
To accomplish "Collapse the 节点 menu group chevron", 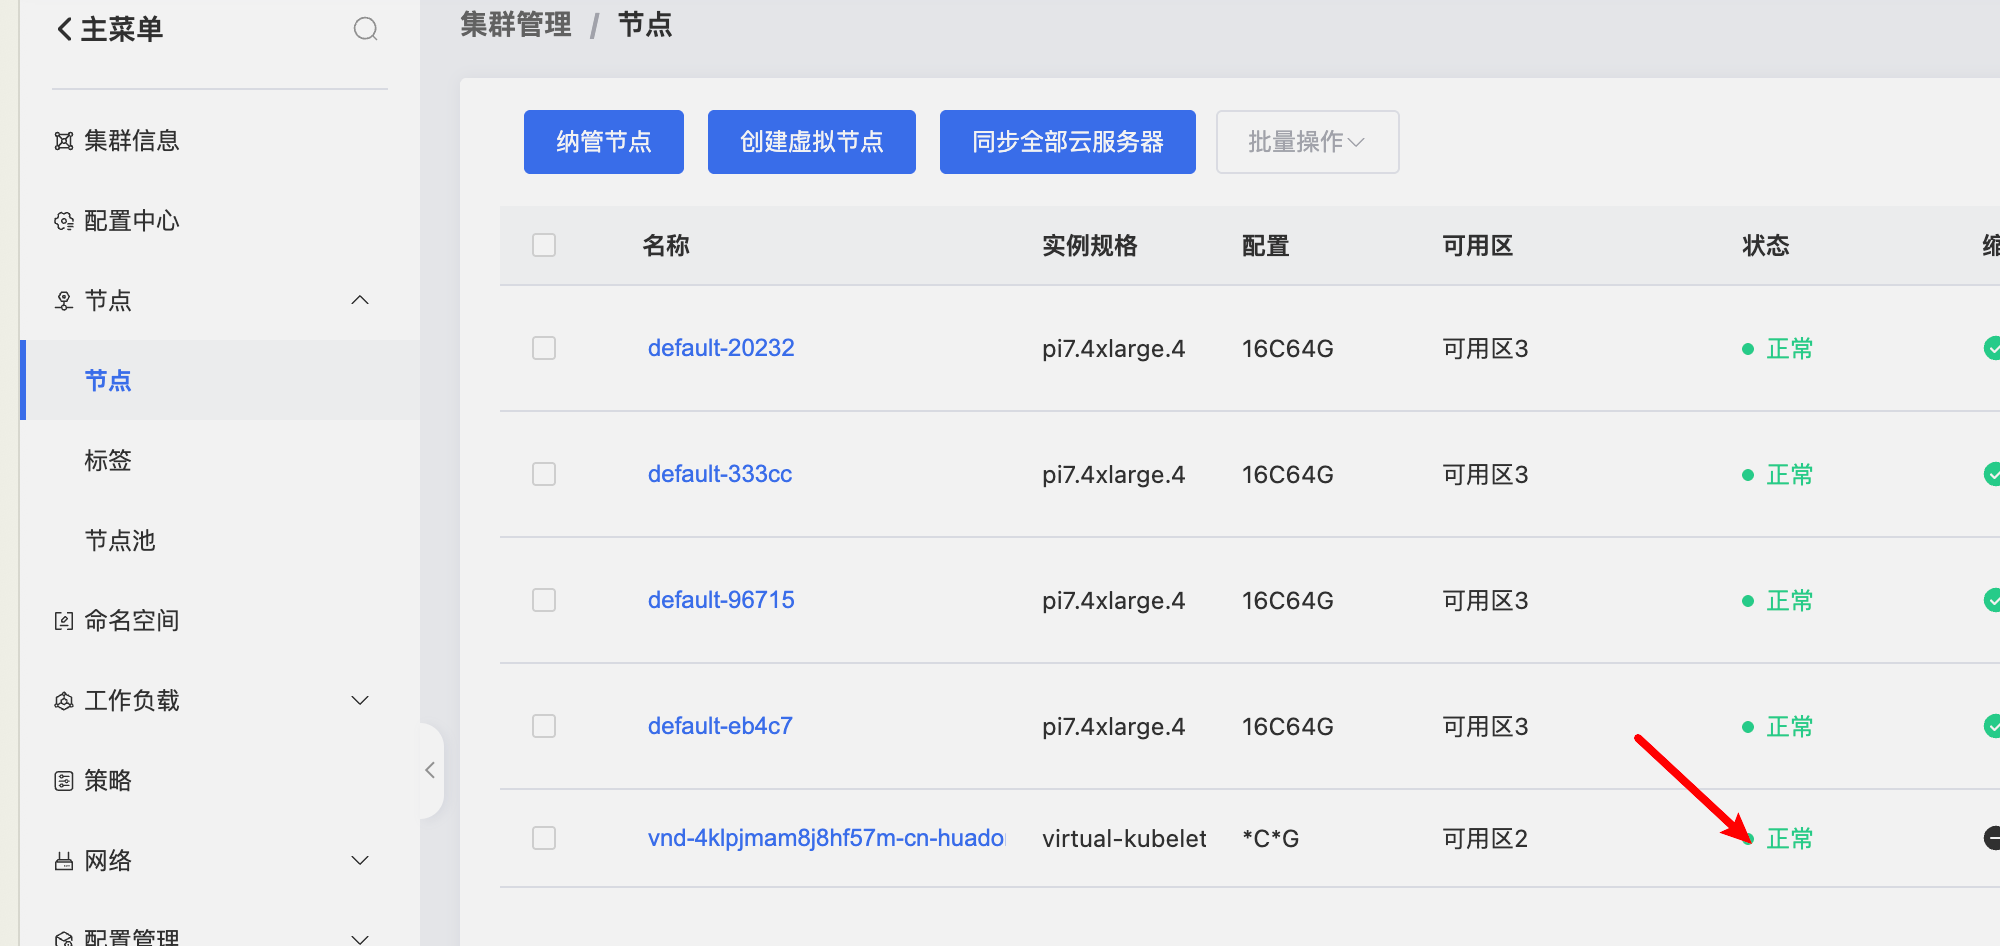I will click(360, 300).
